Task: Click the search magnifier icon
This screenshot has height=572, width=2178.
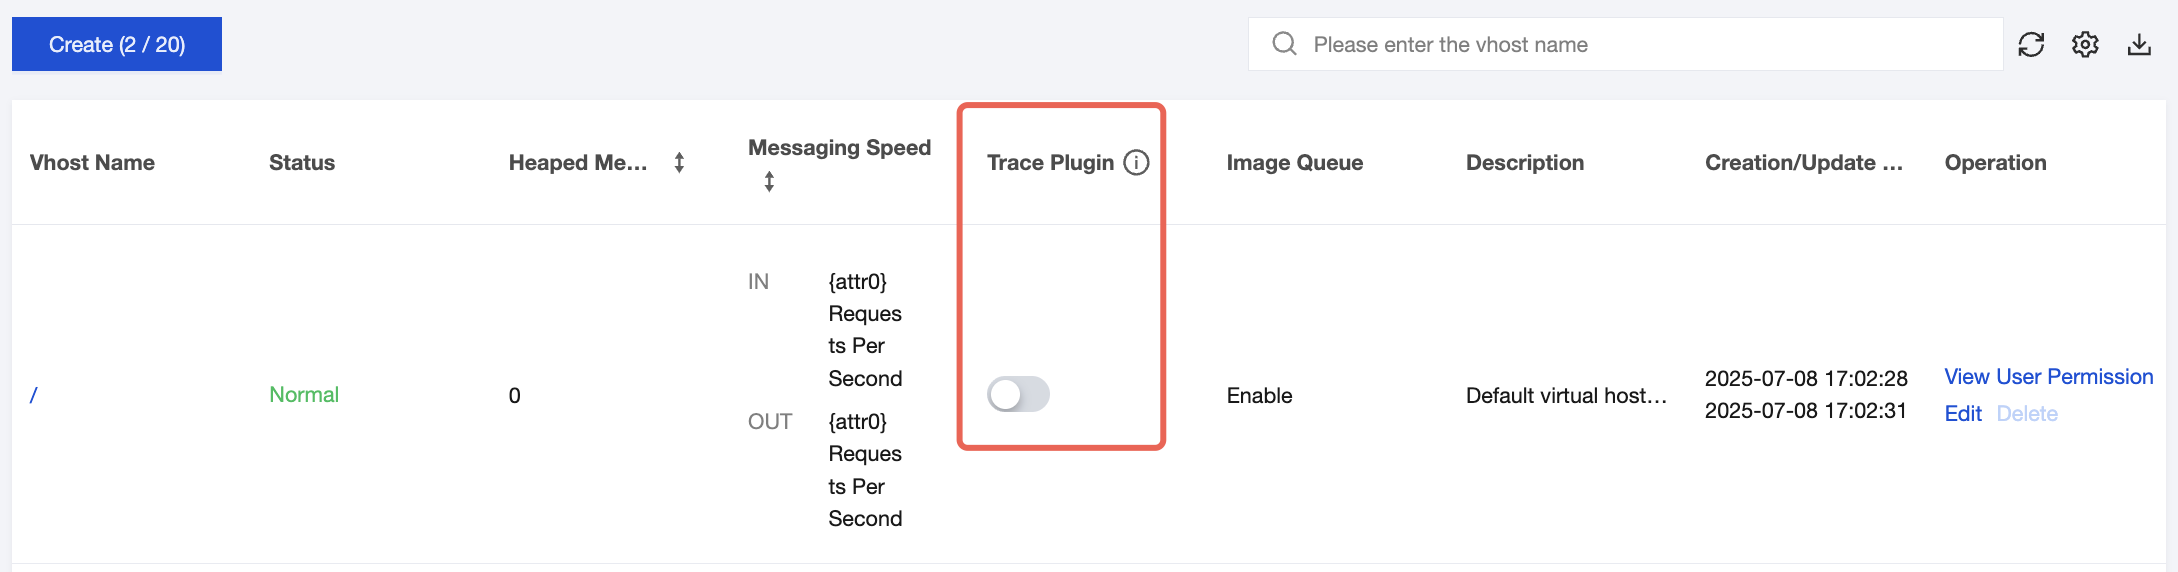Action: 1284,44
